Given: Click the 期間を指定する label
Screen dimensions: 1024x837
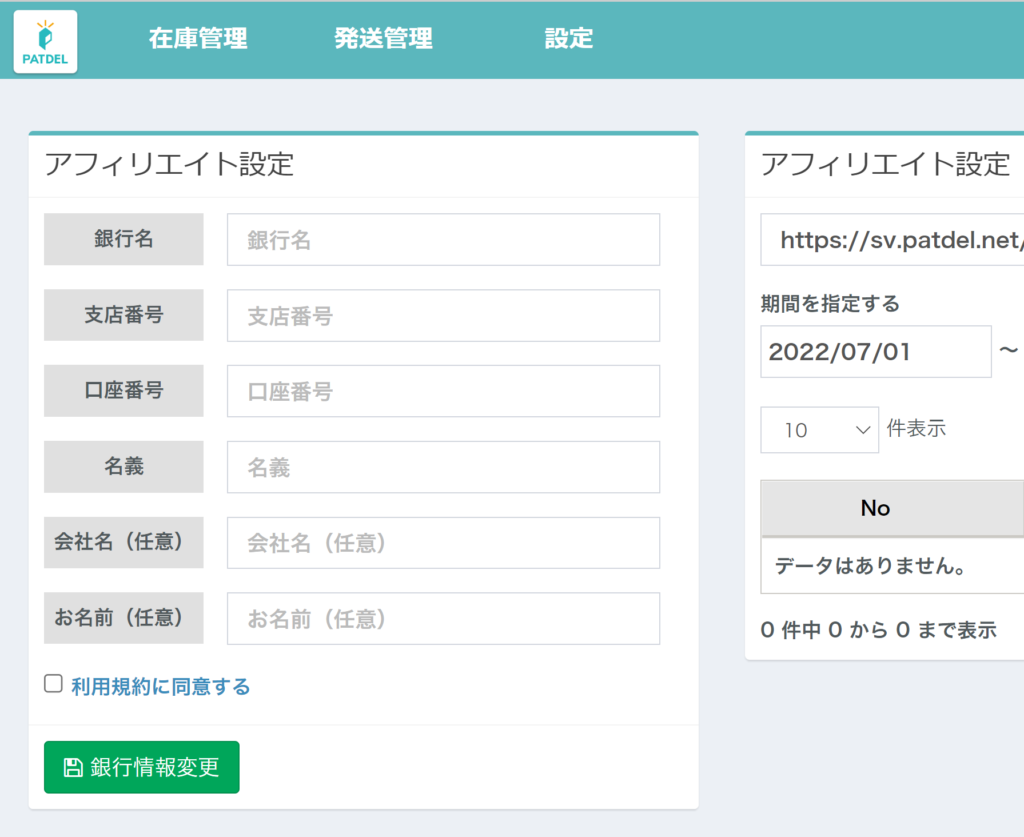Looking at the screenshot, I should (830, 303).
